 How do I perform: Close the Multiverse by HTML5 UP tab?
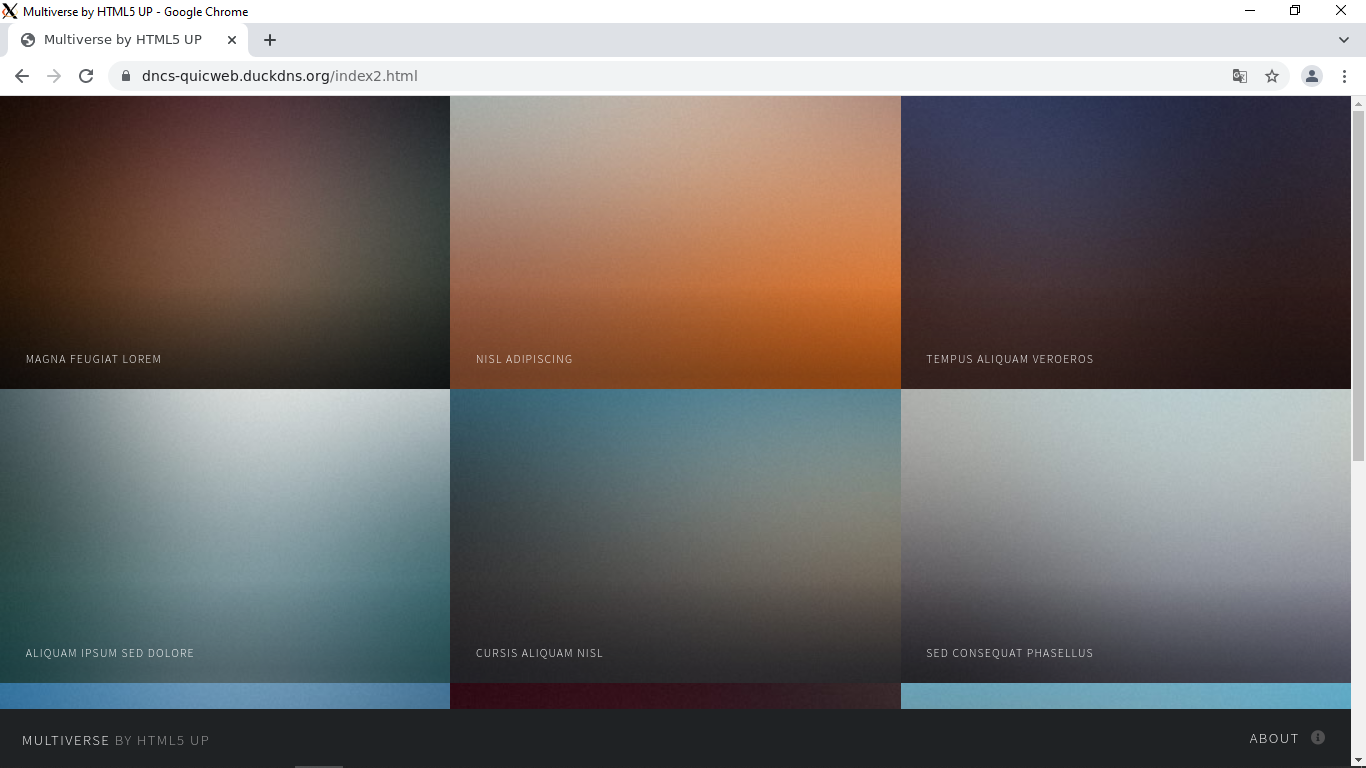coord(232,40)
